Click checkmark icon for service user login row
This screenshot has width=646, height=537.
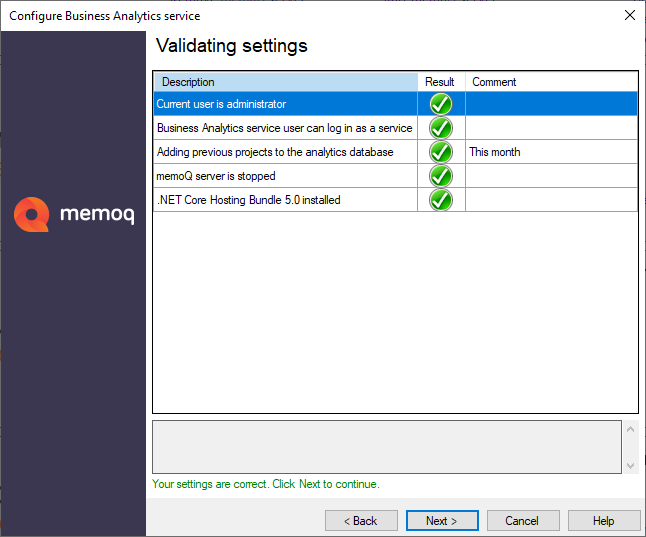point(441,128)
